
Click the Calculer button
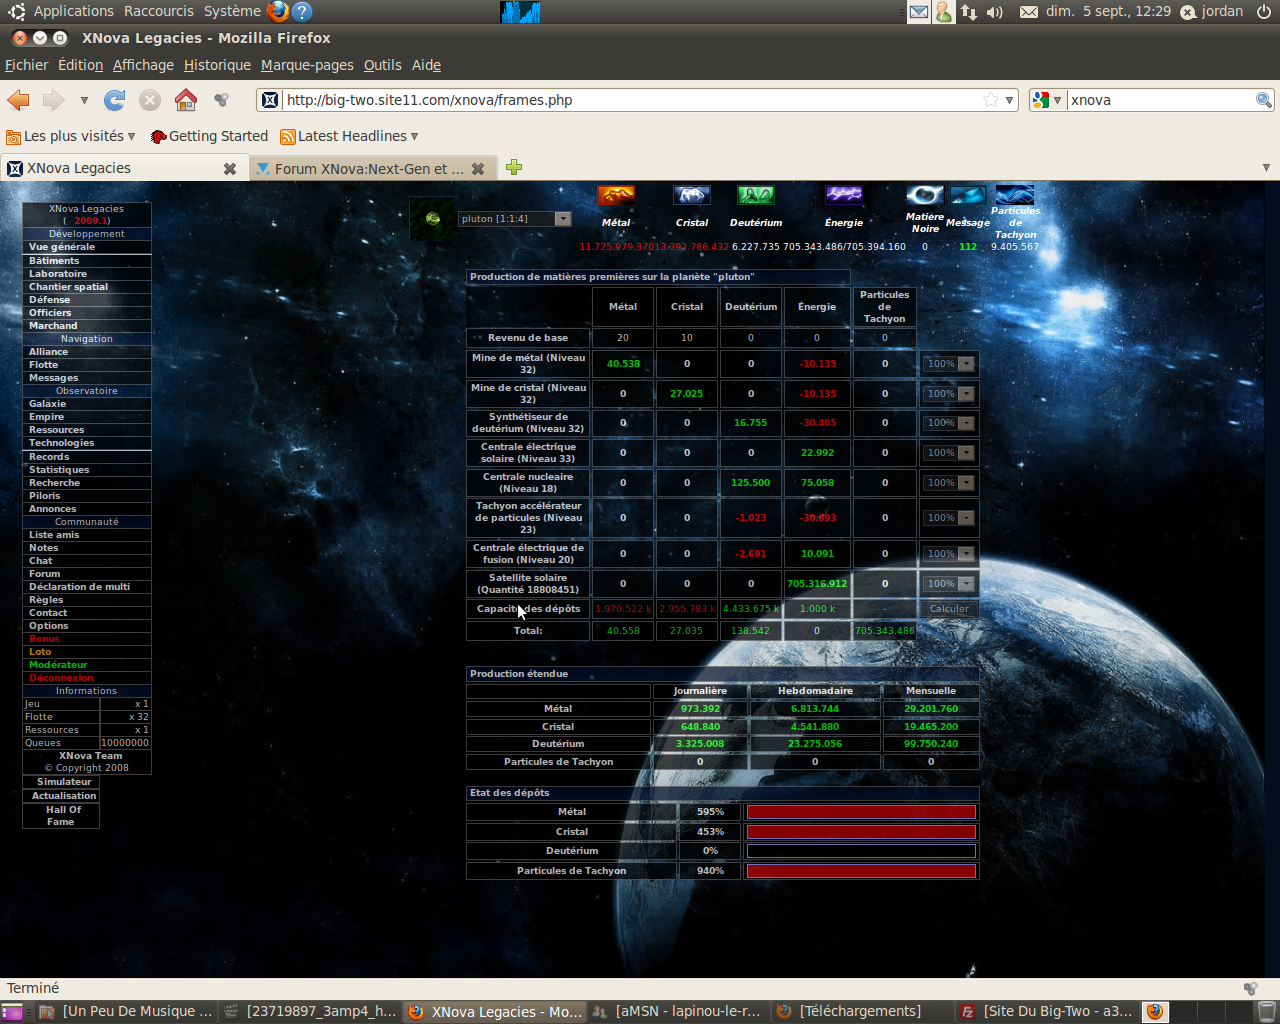pyautogui.click(x=949, y=609)
